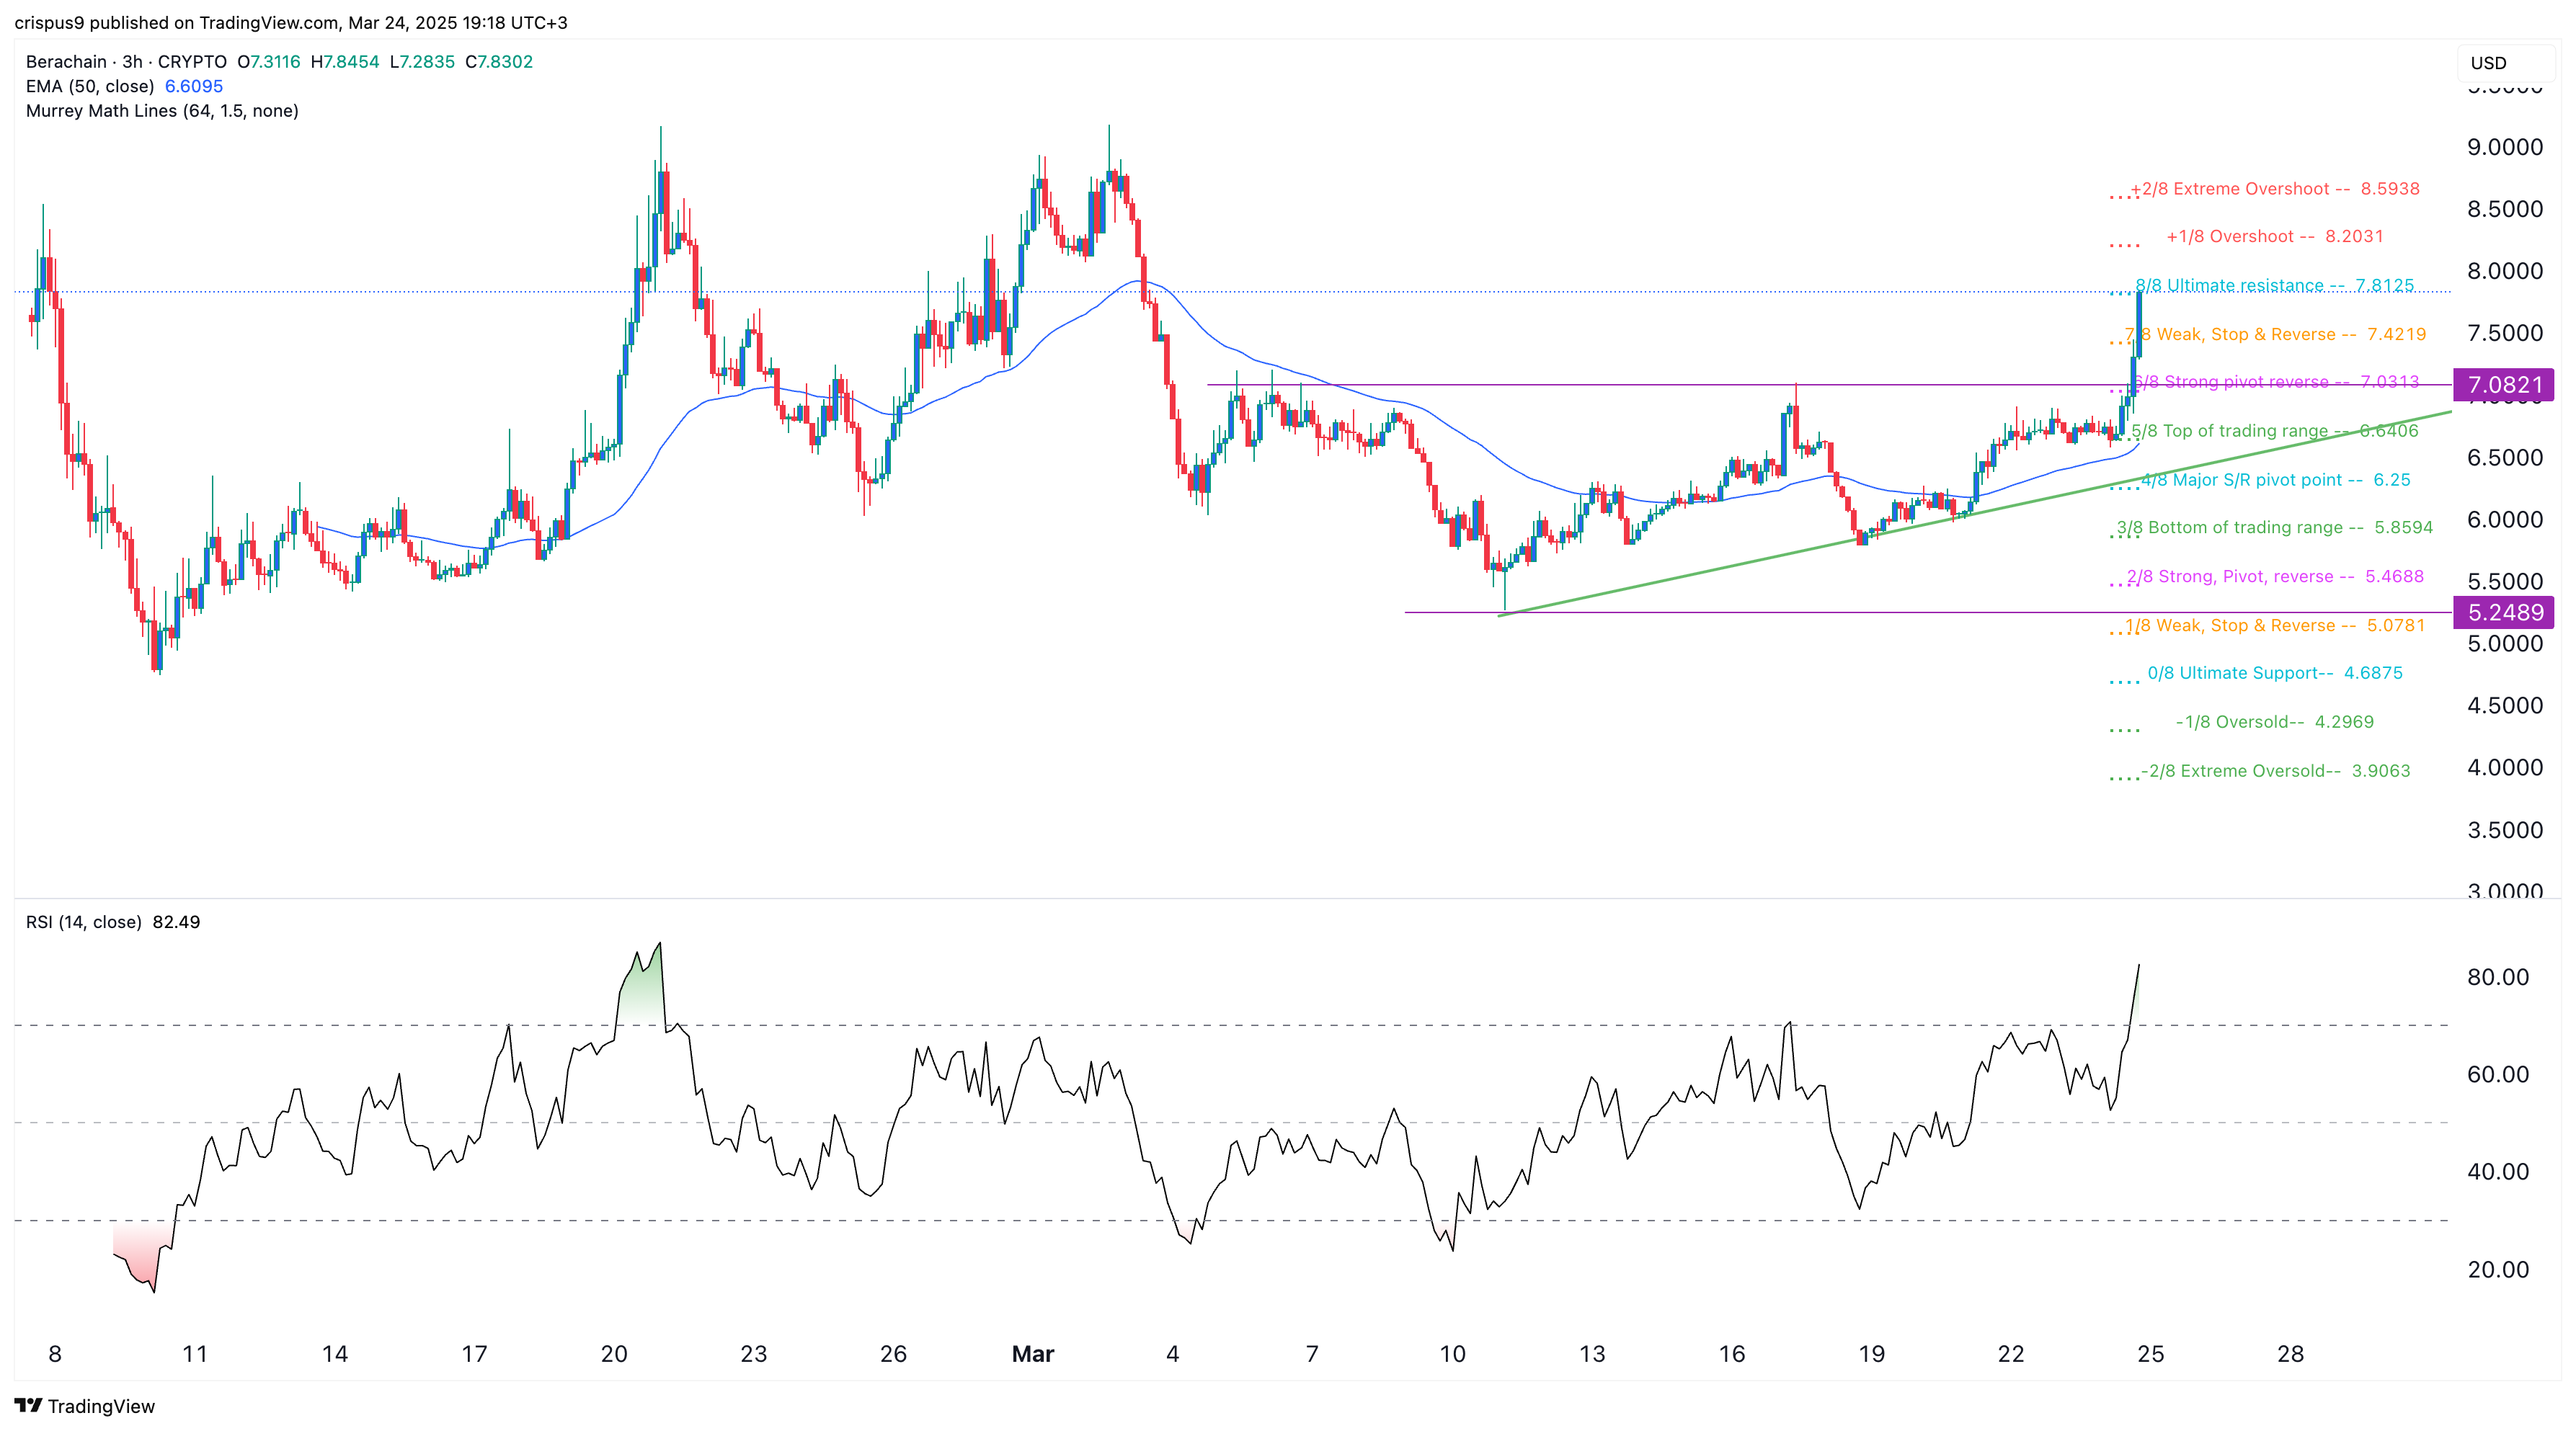This screenshot has width=2576, height=1431.
Task: Click the 5.2489 purple price label
Action: point(2504,612)
